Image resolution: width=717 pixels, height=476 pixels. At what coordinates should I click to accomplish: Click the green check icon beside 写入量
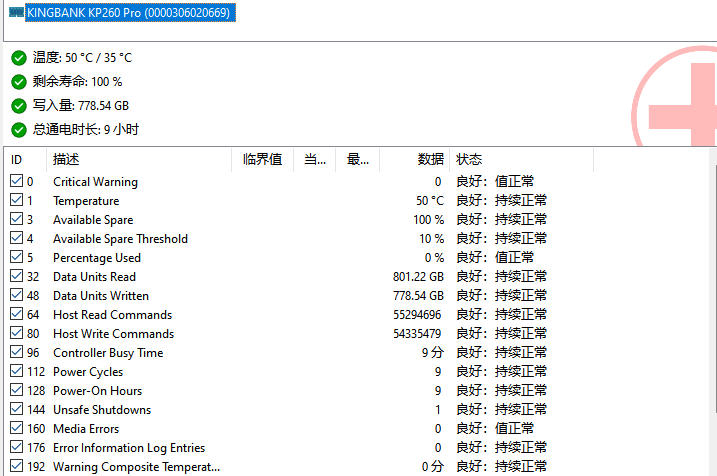19,106
